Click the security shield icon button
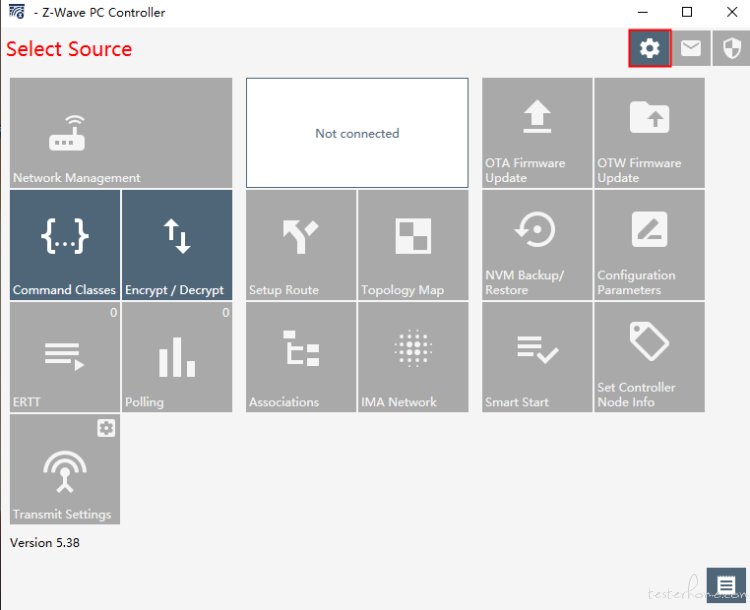Image resolution: width=750 pixels, height=610 pixels. 731,48
